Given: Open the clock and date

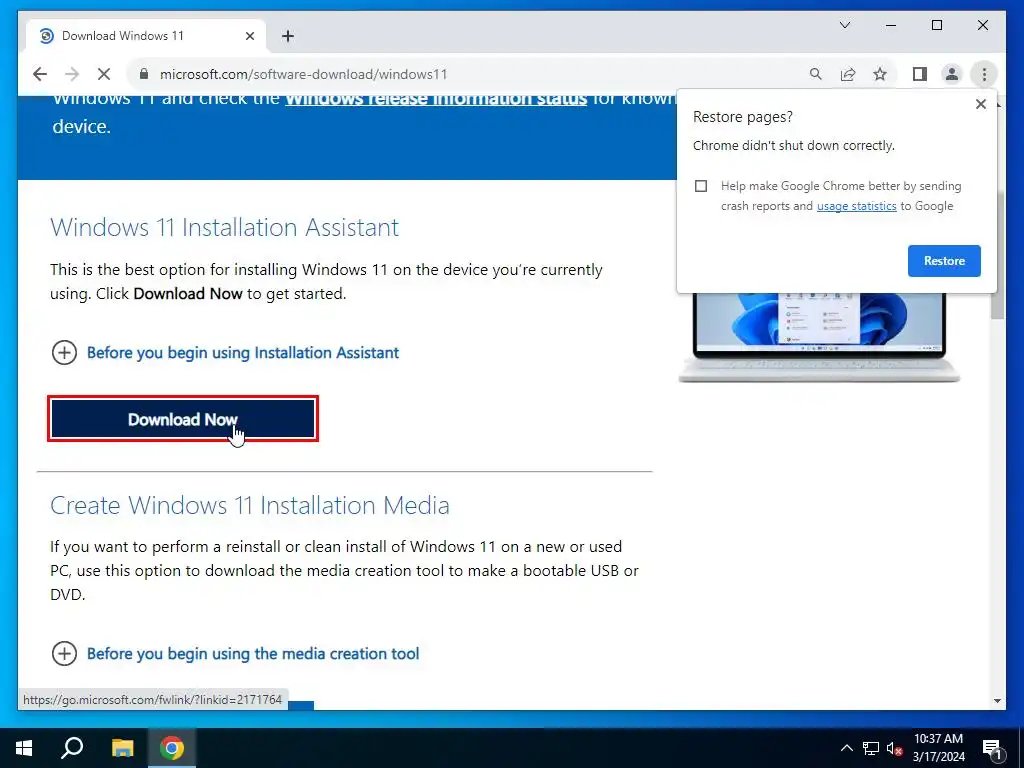Looking at the screenshot, I should click(x=938, y=748).
